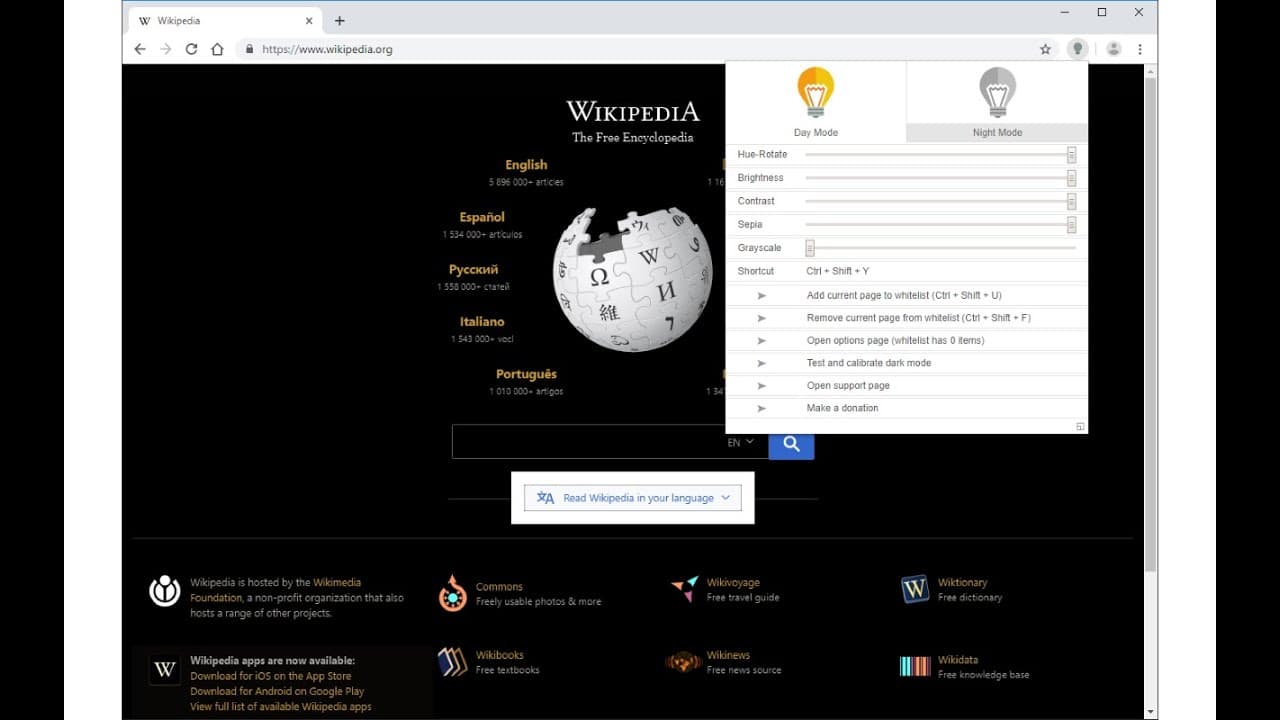Download for iOS on the App Store

(271, 676)
